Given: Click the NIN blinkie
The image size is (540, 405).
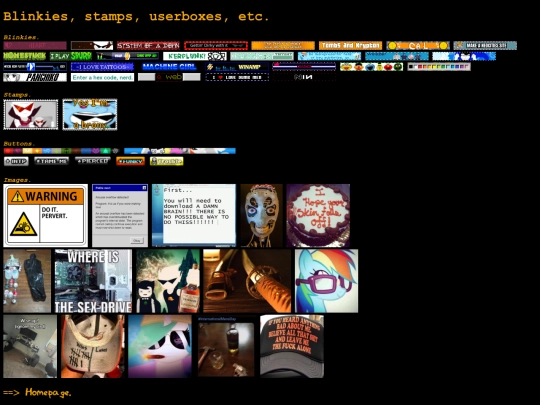Looking at the screenshot, I should point(304,77).
